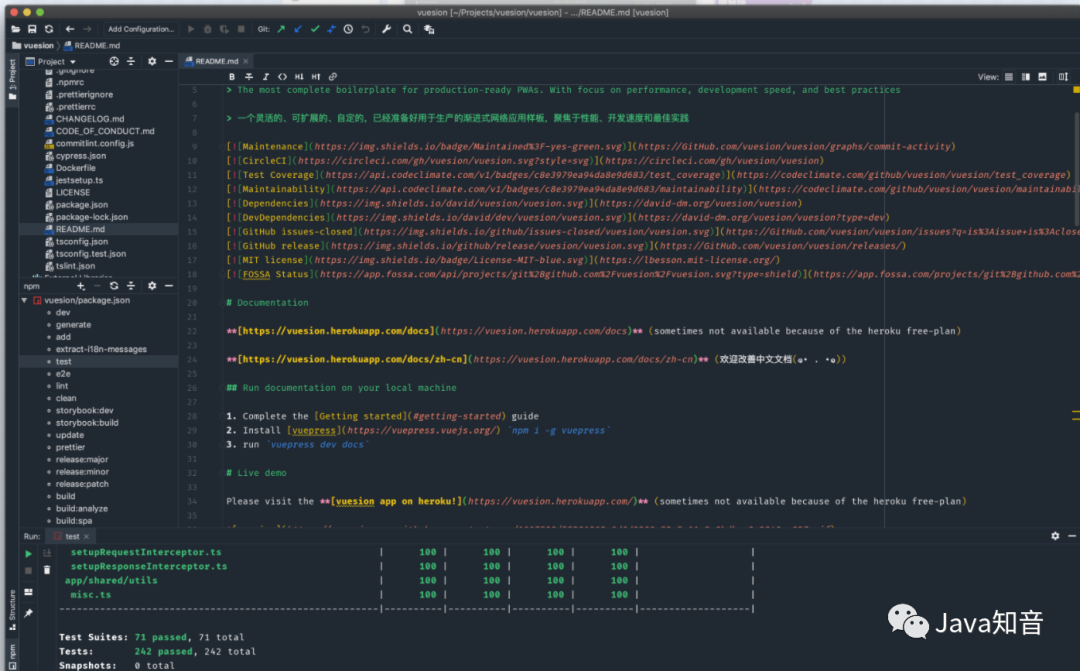Show Git history clock icon
This screenshot has height=671, width=1080.
pos(349,29)
